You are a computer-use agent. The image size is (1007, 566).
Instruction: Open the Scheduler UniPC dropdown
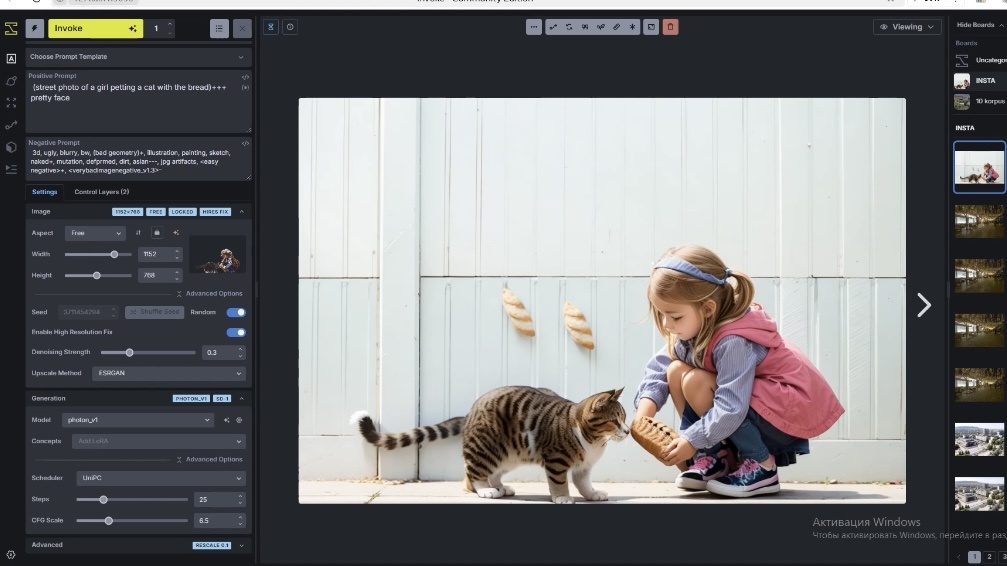tap(161, 478)
